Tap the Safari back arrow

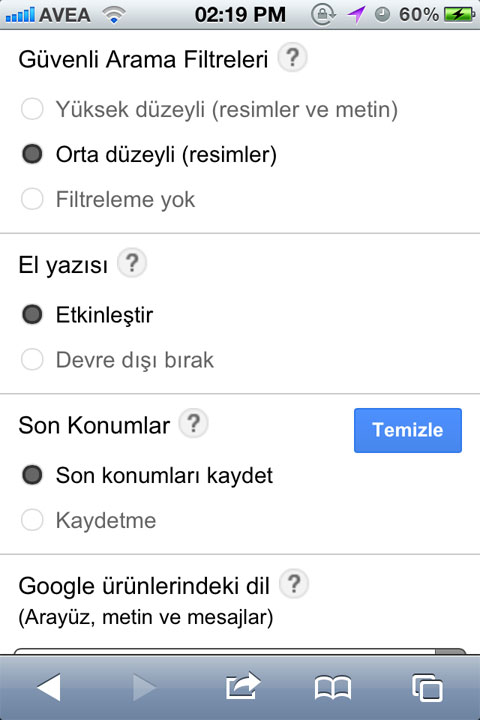coord(49,687)
